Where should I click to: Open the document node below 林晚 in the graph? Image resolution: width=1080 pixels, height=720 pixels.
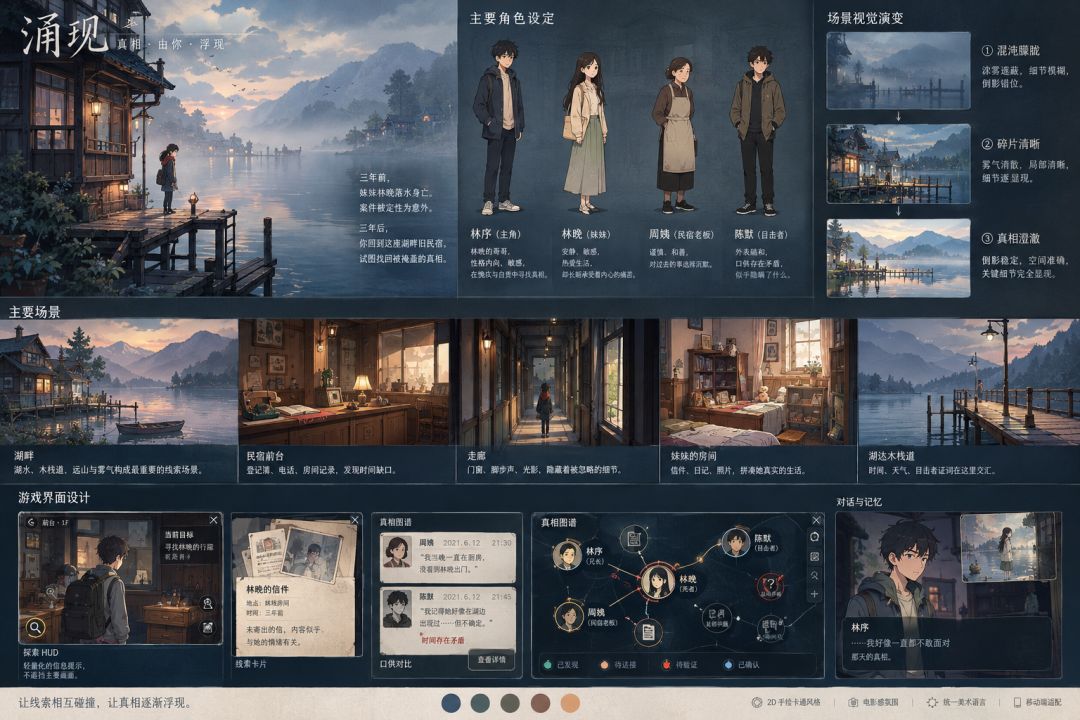[647, 632]
